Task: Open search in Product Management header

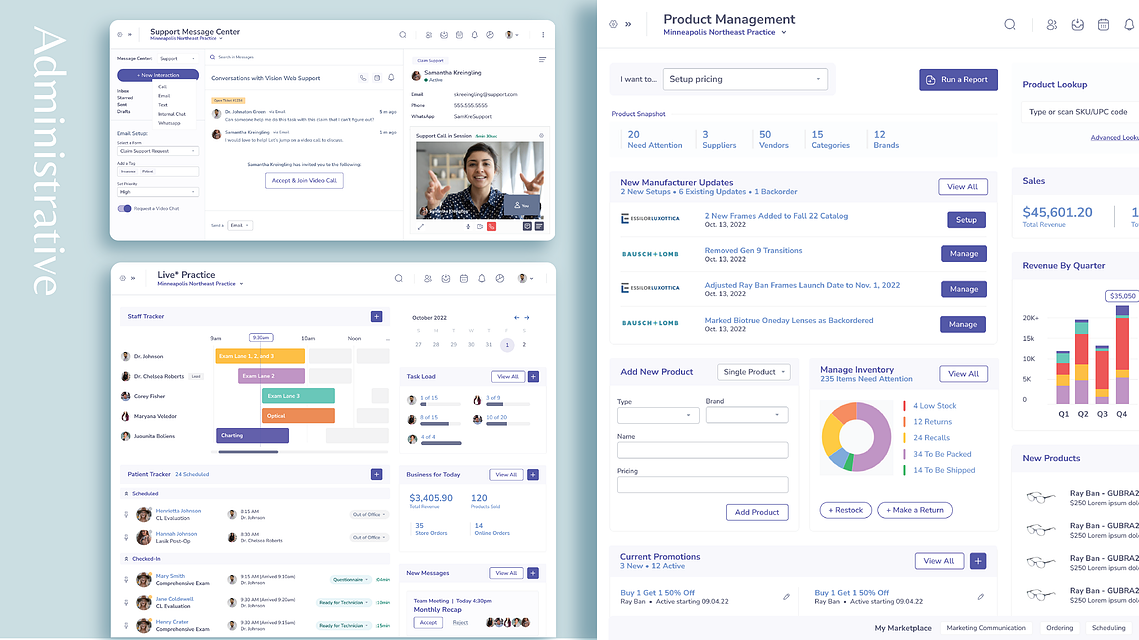Action: tap(1010, 25)
